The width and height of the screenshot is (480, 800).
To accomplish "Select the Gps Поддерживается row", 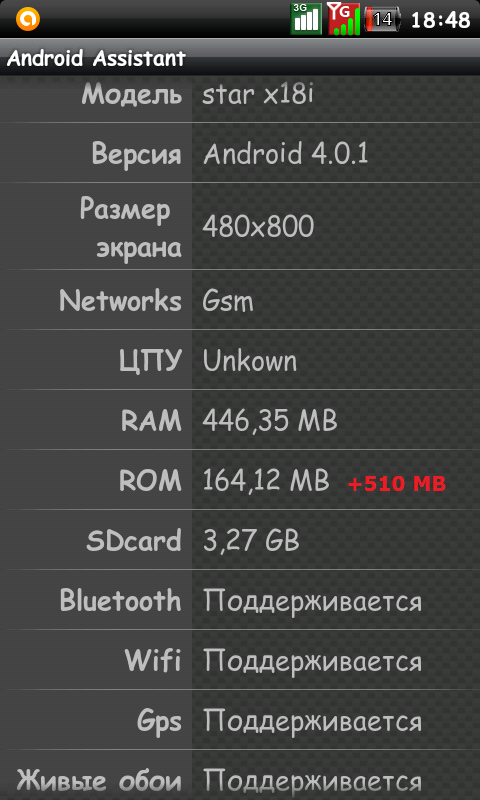I will (x=240, y=720).
